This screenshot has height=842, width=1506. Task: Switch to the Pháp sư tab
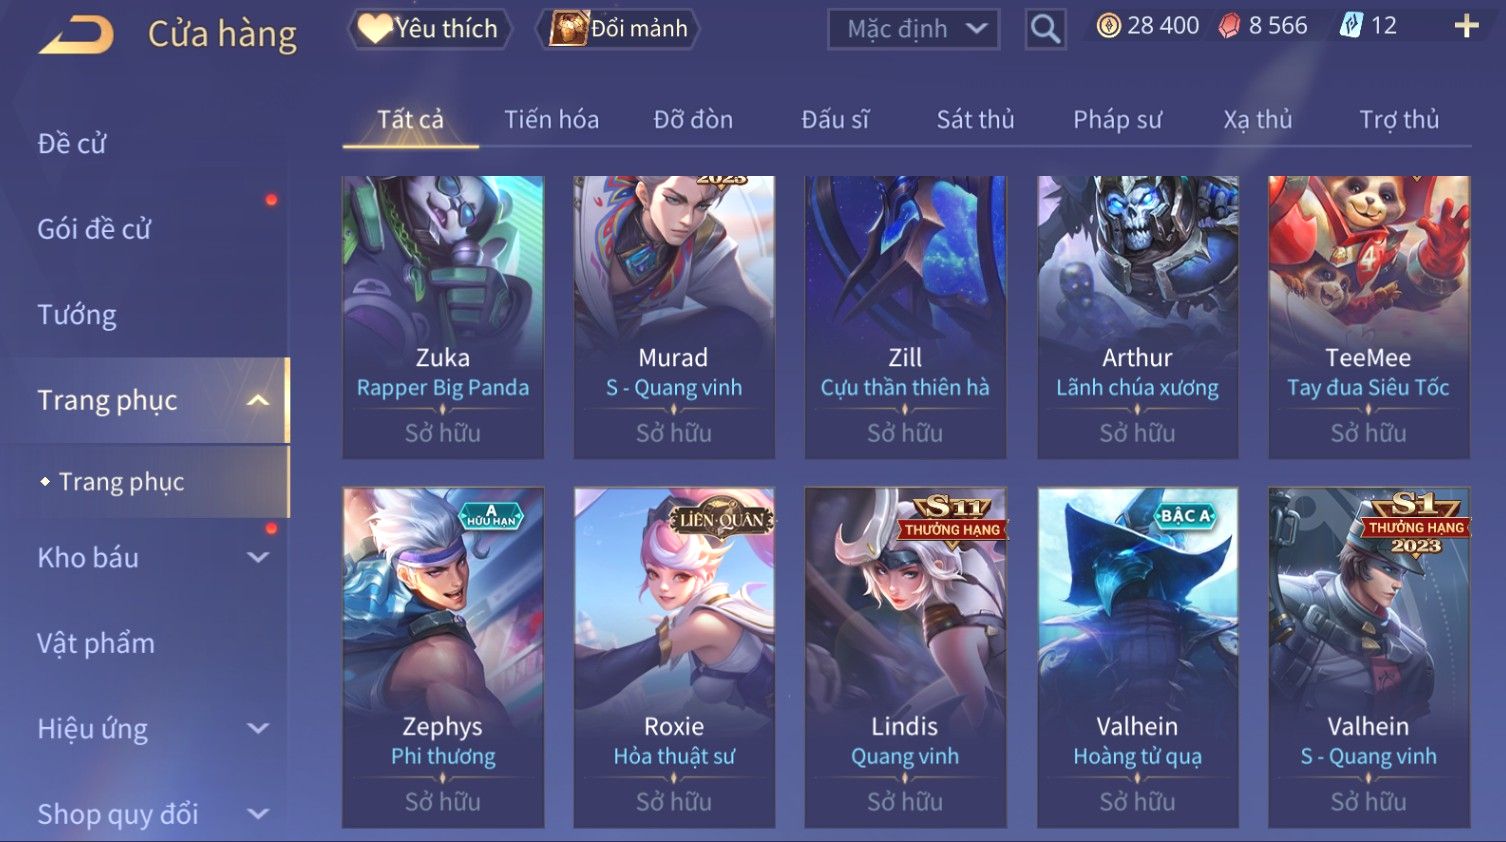(x=1117, y=120)
